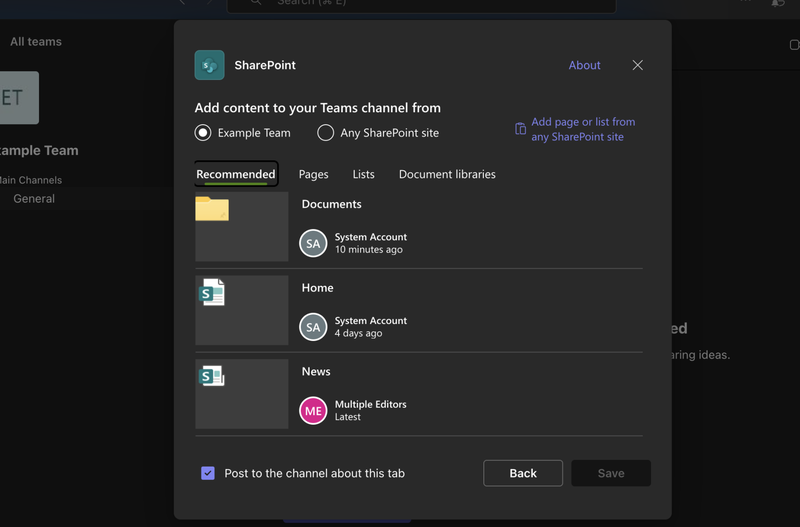Switch to the Document libraries tab
This screenshot has height=527, width=800.
(x=447, y=174)
